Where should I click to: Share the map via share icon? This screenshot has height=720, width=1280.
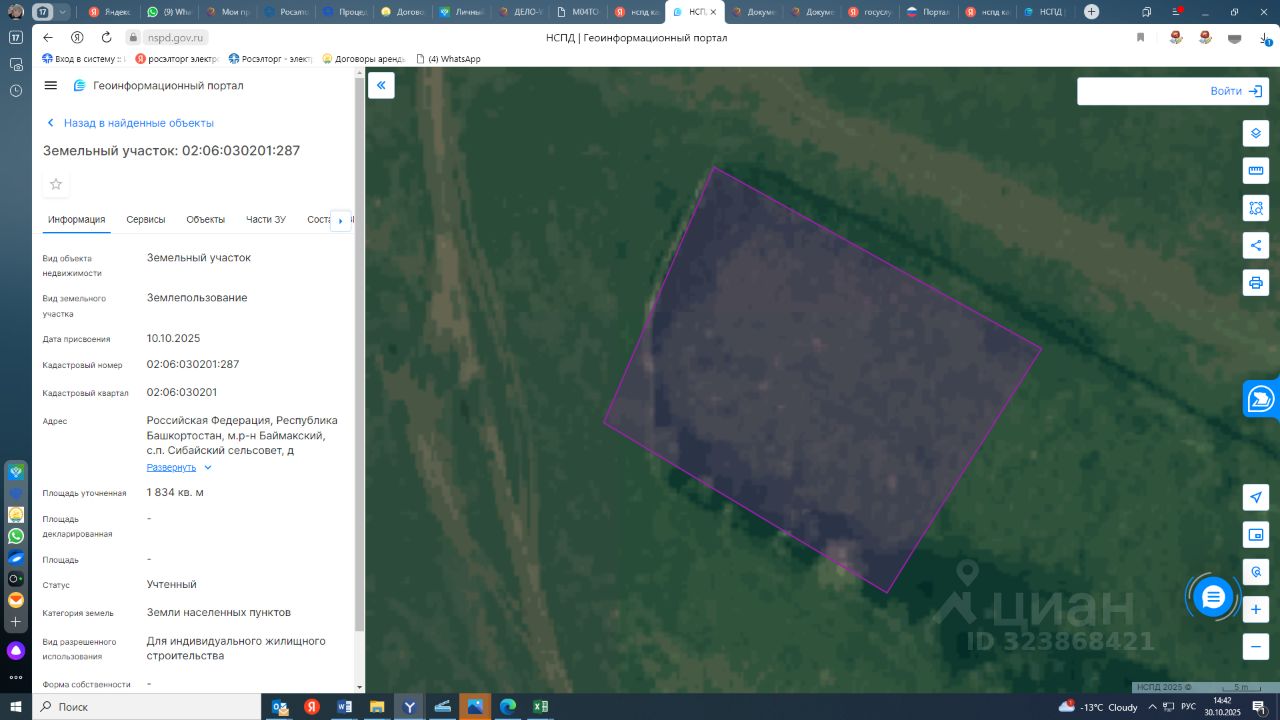click(x=1256, y=245)
